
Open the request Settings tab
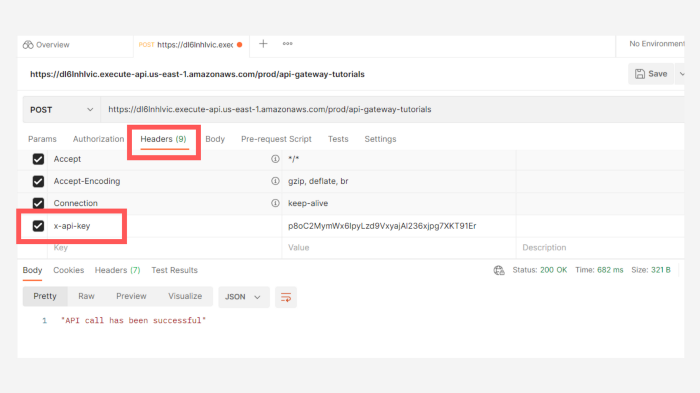[x=380, y=139]
